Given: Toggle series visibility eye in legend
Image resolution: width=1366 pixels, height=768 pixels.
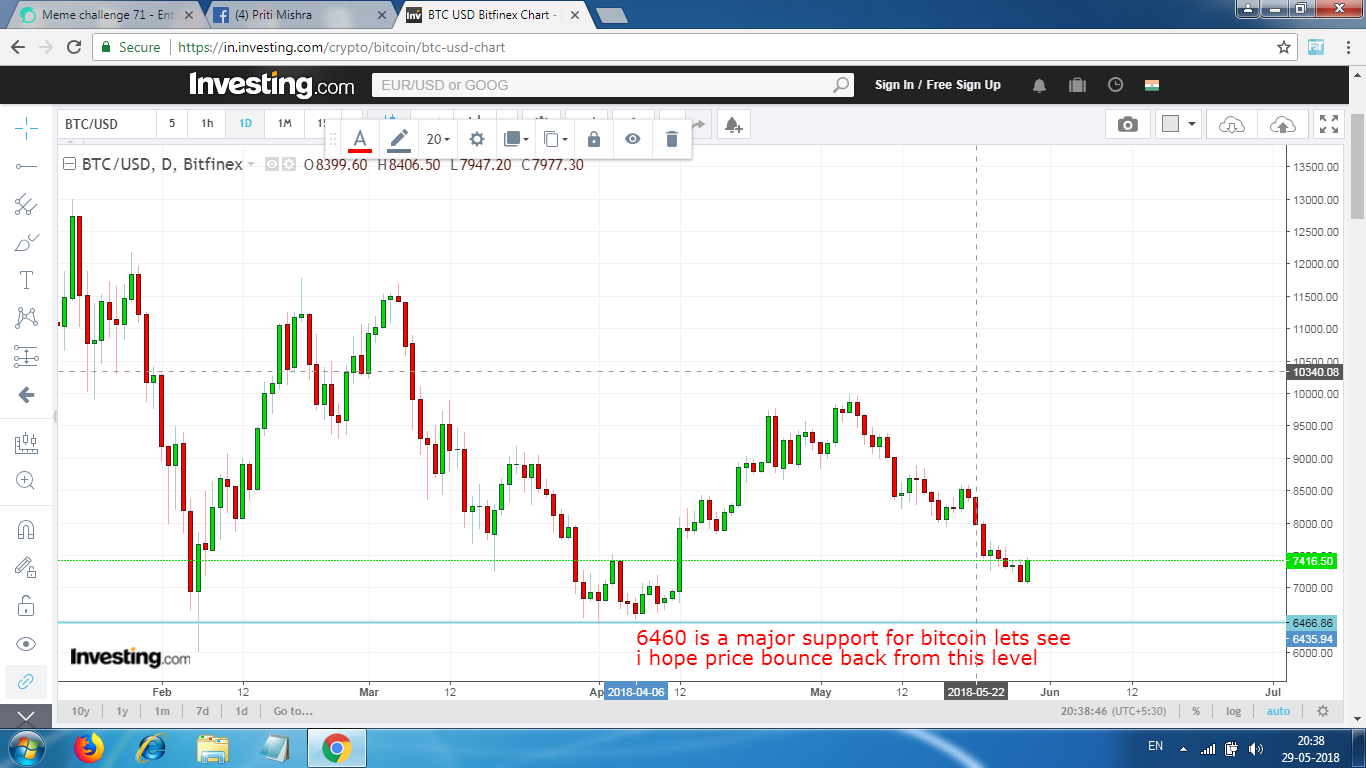Looking at the screenshot, I should tap(272, 164).
